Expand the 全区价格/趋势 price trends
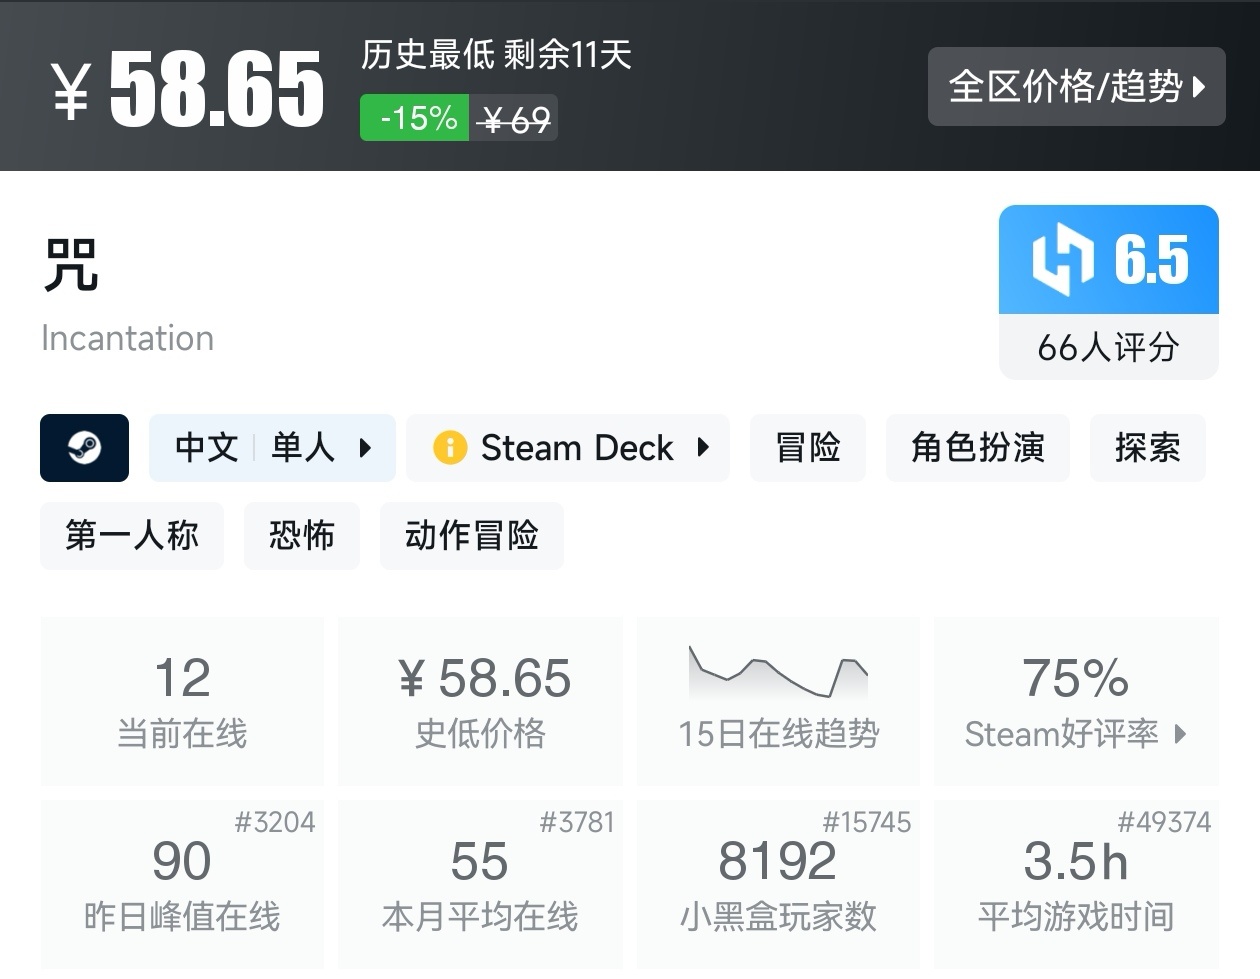 point(1076,87)
